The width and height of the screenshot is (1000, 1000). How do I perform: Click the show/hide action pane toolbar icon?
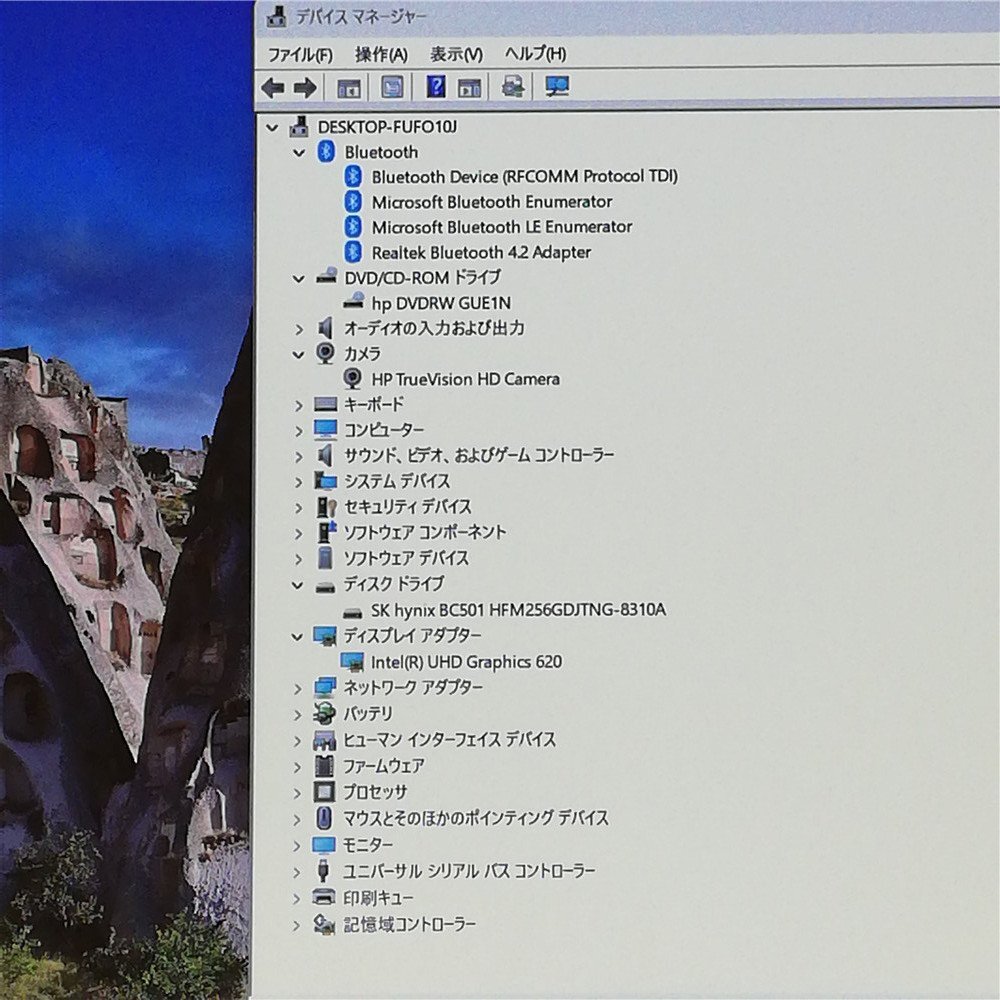pos(469,87)
